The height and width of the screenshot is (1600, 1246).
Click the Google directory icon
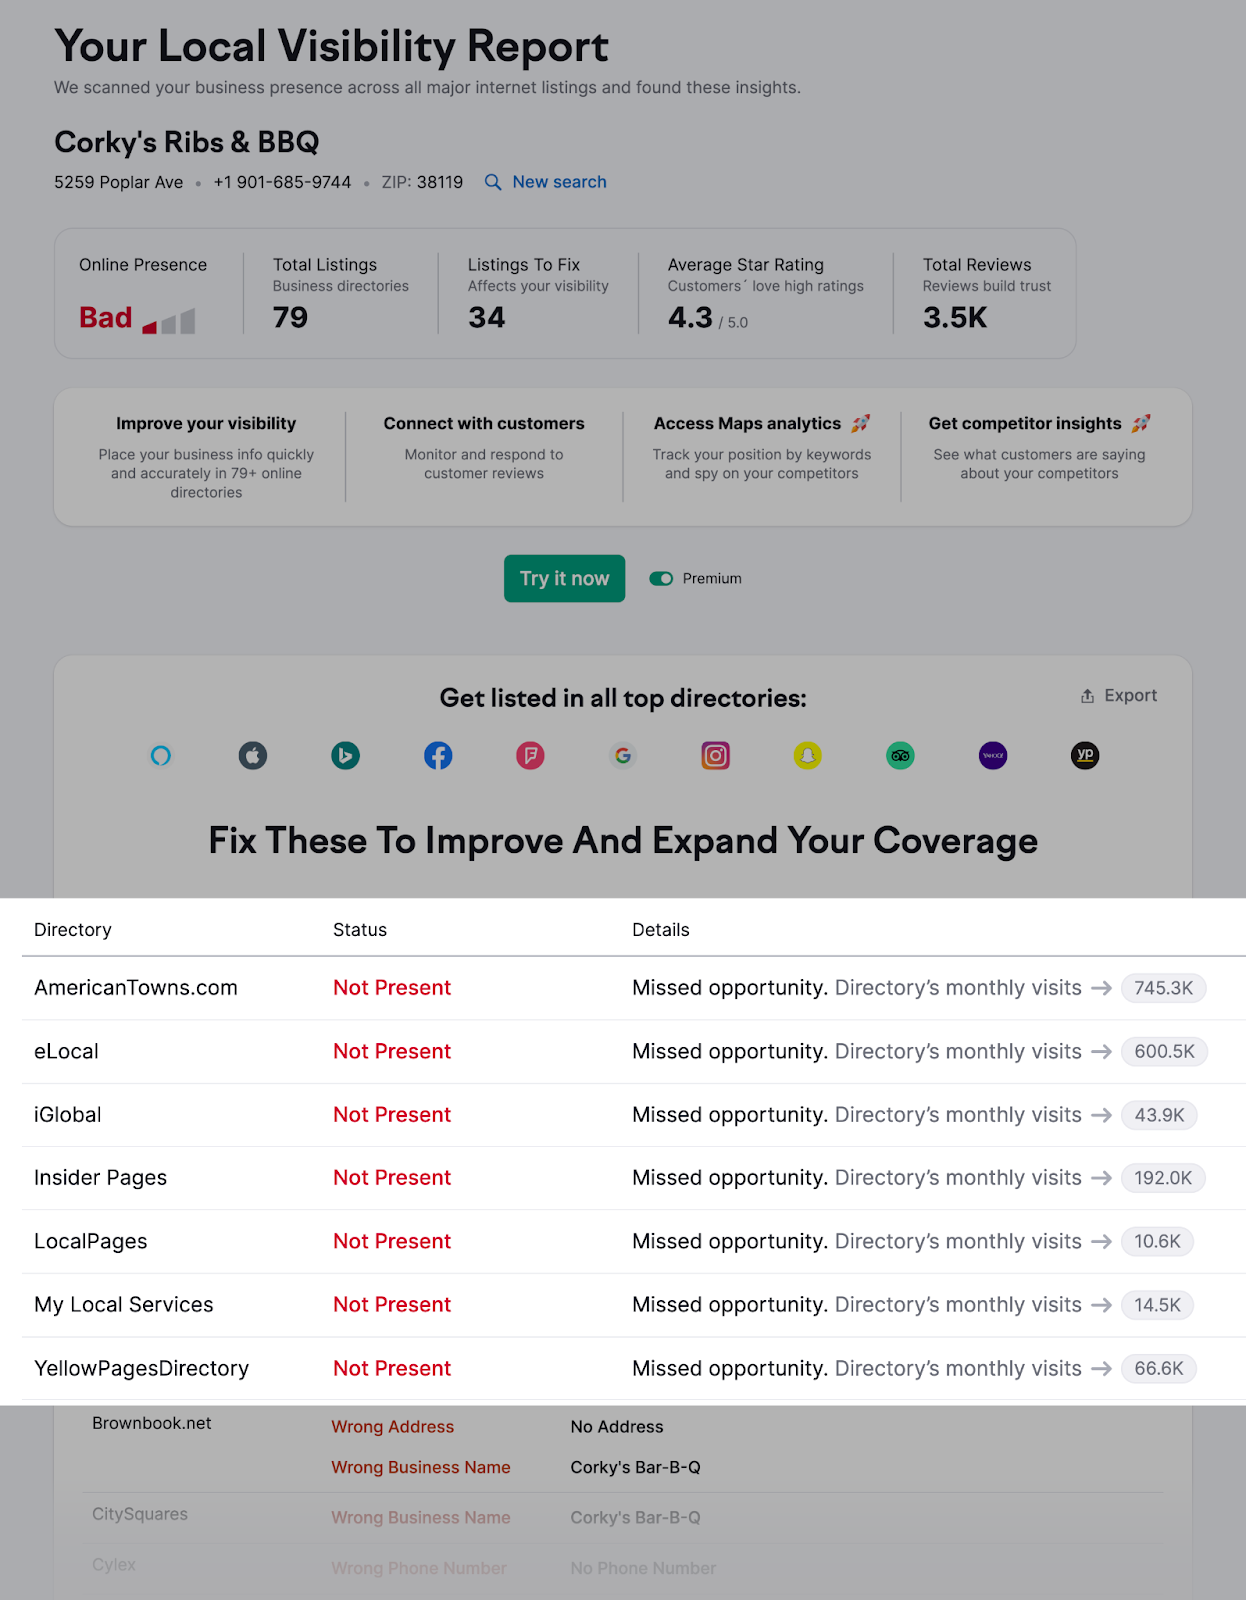pos(623,756)
